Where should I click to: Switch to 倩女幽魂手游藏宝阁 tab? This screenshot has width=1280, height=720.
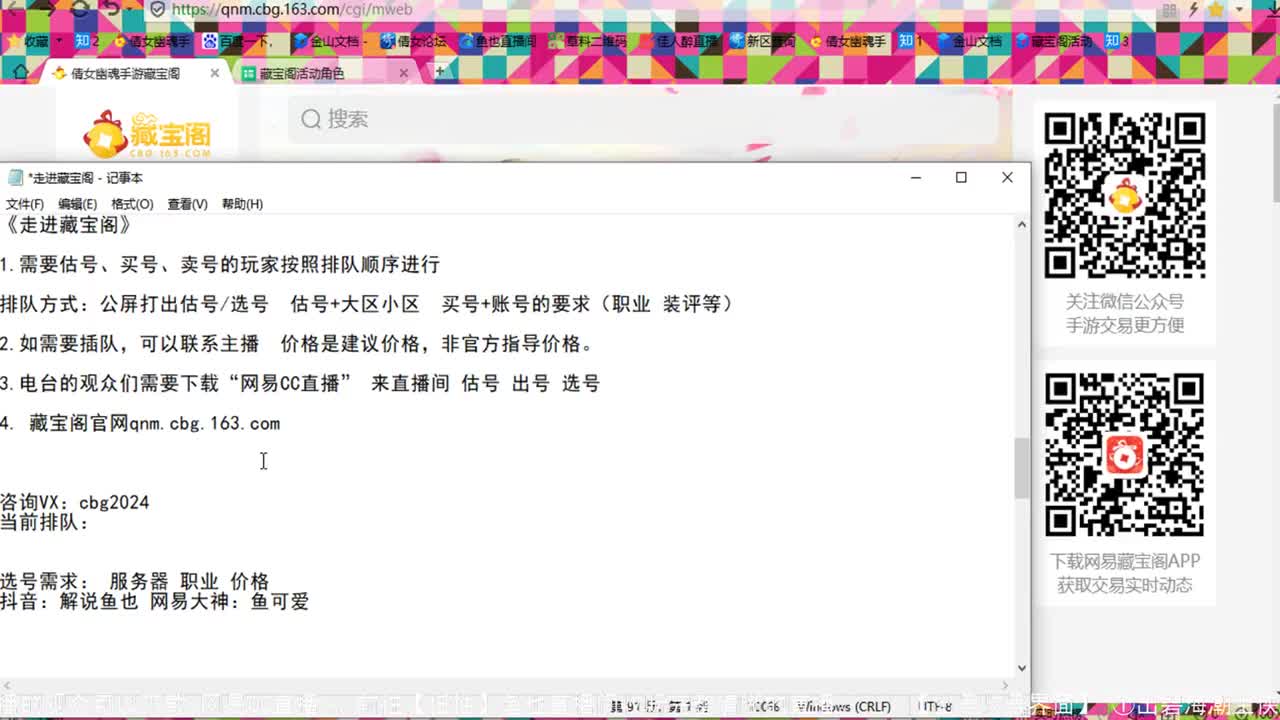pyautogui.click(x=125, y=73)
